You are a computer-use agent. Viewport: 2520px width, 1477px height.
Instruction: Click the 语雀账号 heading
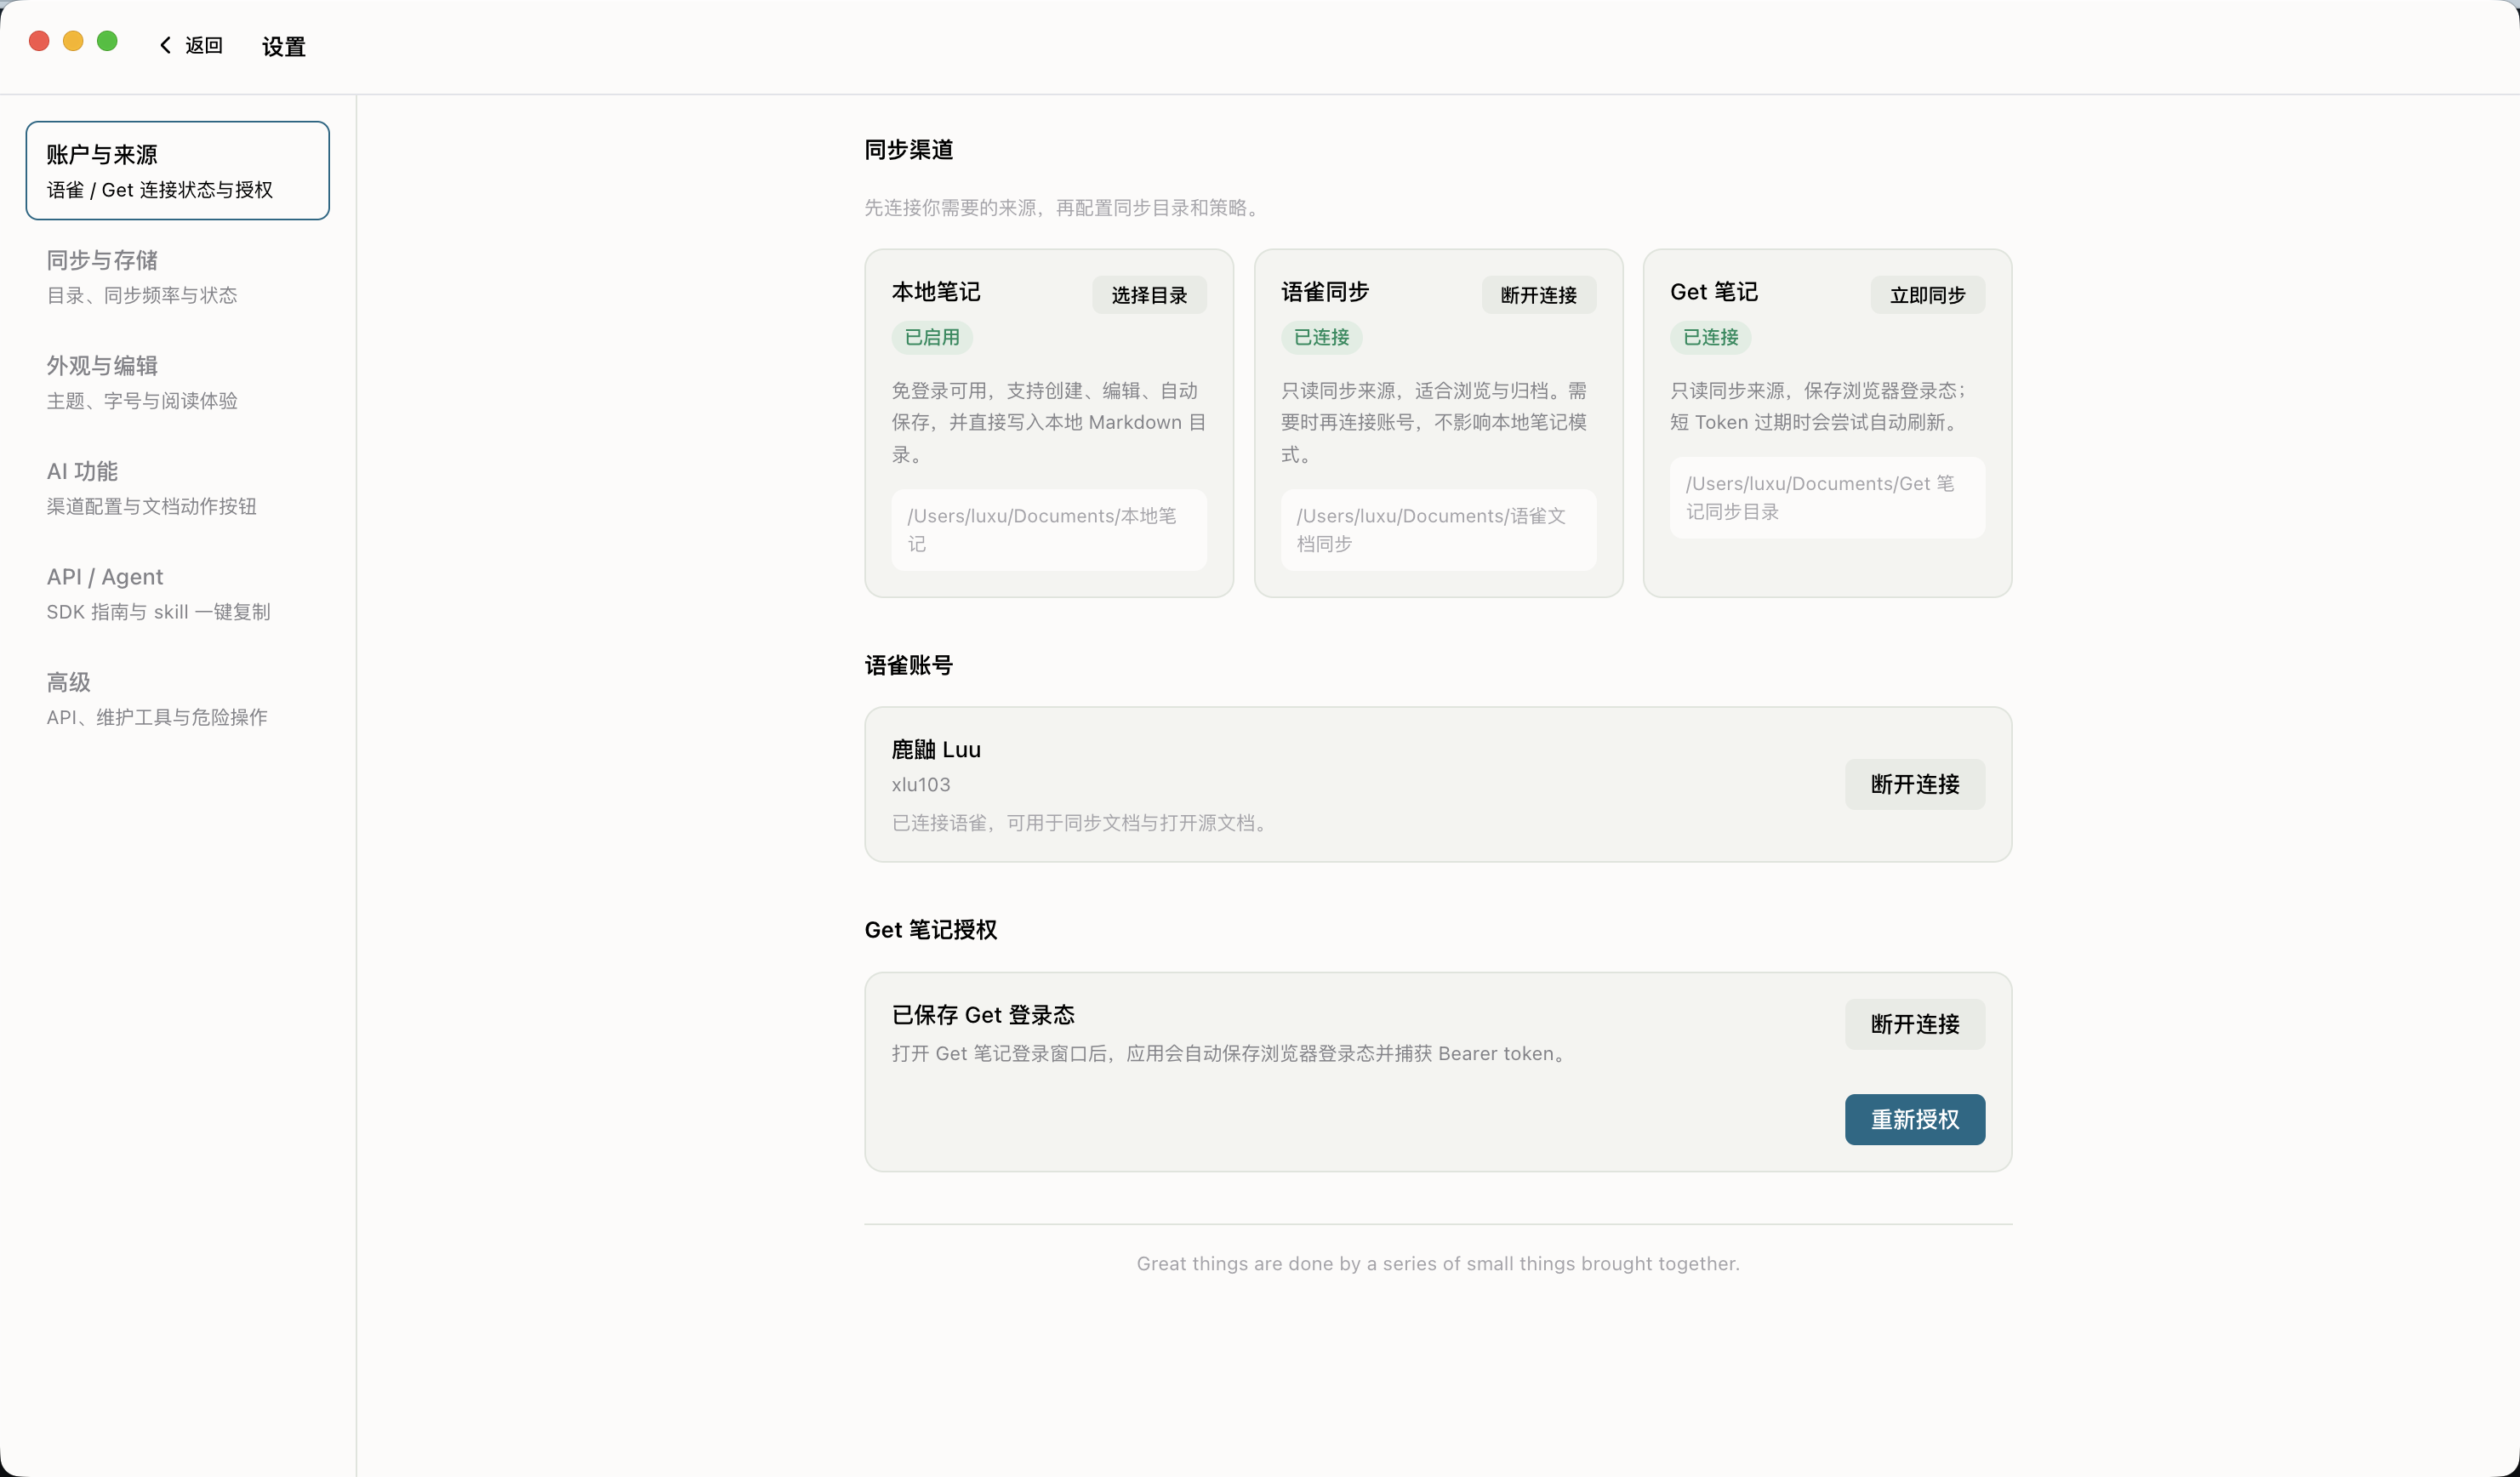coord(908,665)
